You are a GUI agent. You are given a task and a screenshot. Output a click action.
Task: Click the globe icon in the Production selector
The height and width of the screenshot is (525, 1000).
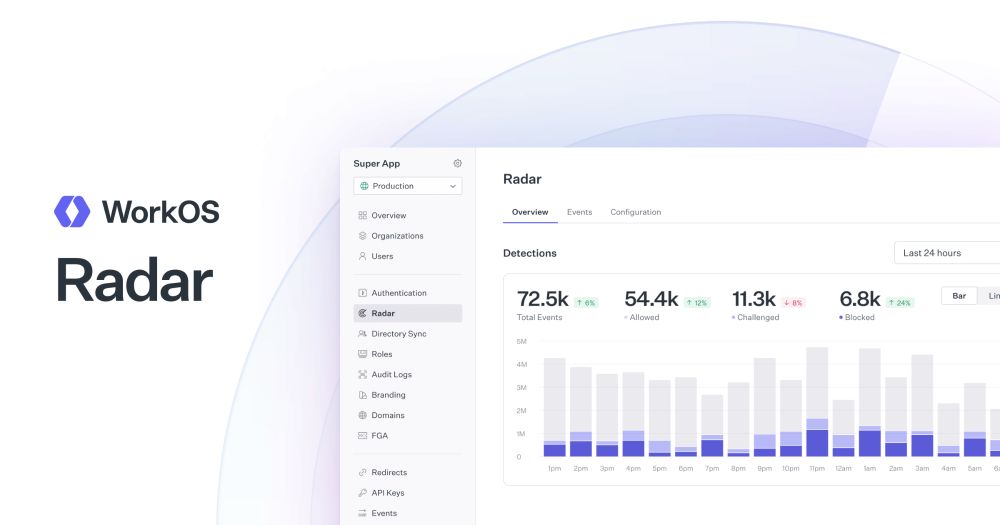tap(364, 186)
